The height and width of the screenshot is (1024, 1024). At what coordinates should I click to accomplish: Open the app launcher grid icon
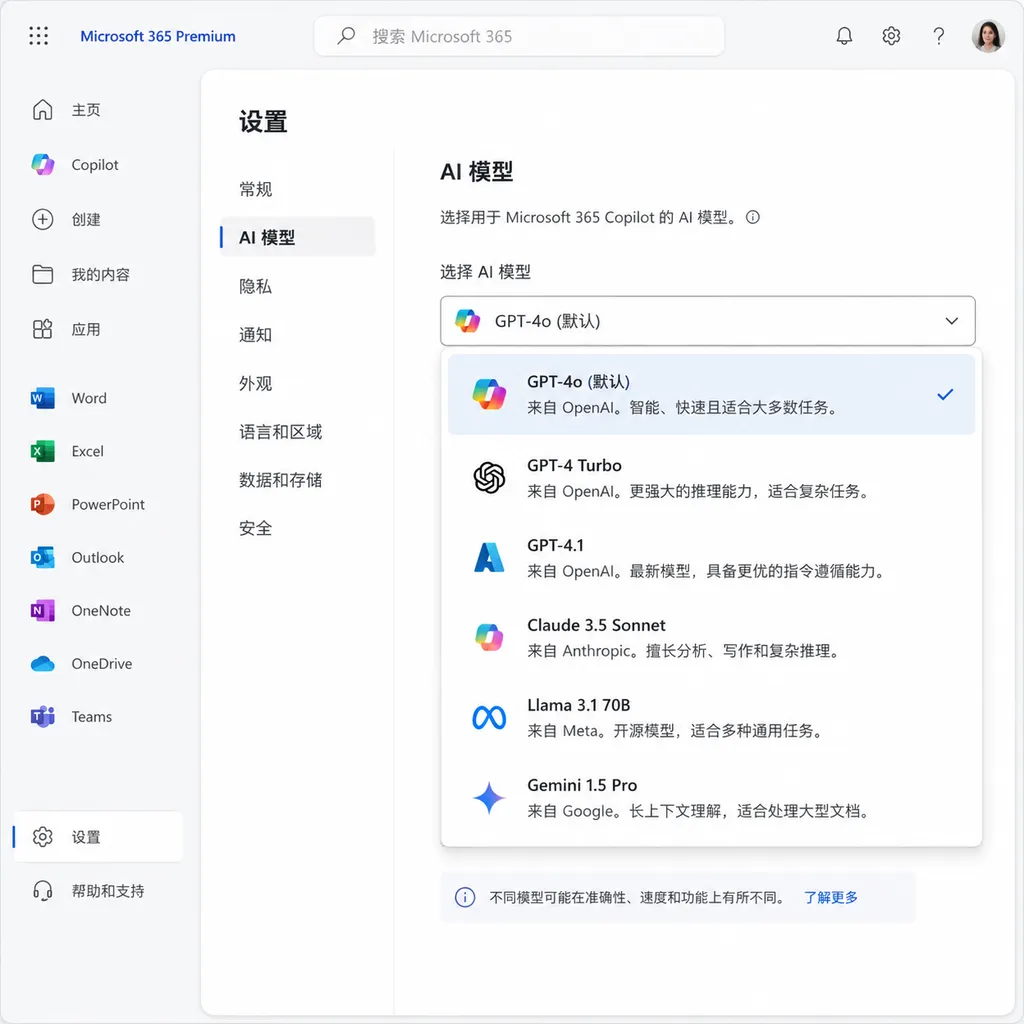(39, 36)
